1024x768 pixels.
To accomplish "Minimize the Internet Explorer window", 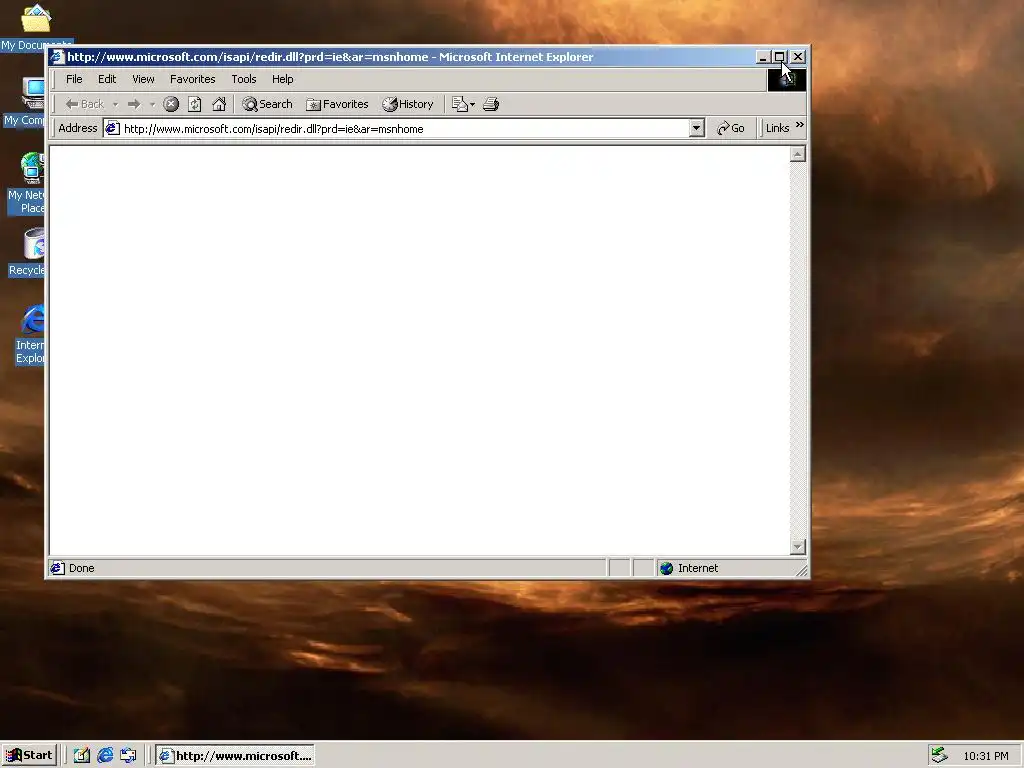I will [x=763, y=57].
